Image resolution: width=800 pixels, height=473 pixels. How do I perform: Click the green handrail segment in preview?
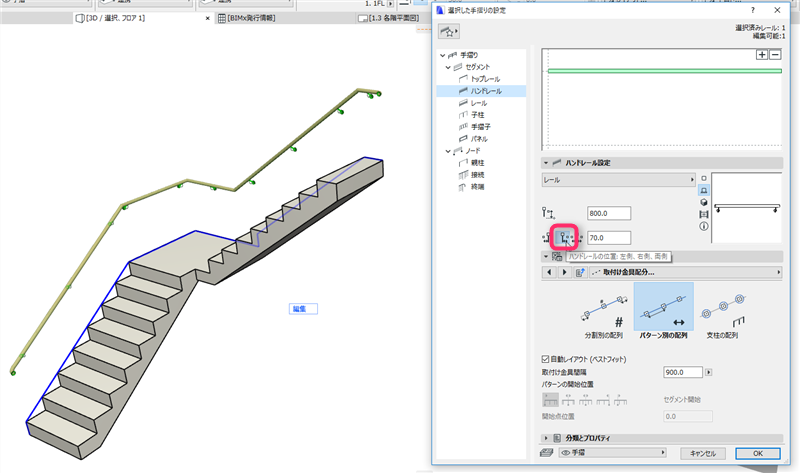point(665,71)
